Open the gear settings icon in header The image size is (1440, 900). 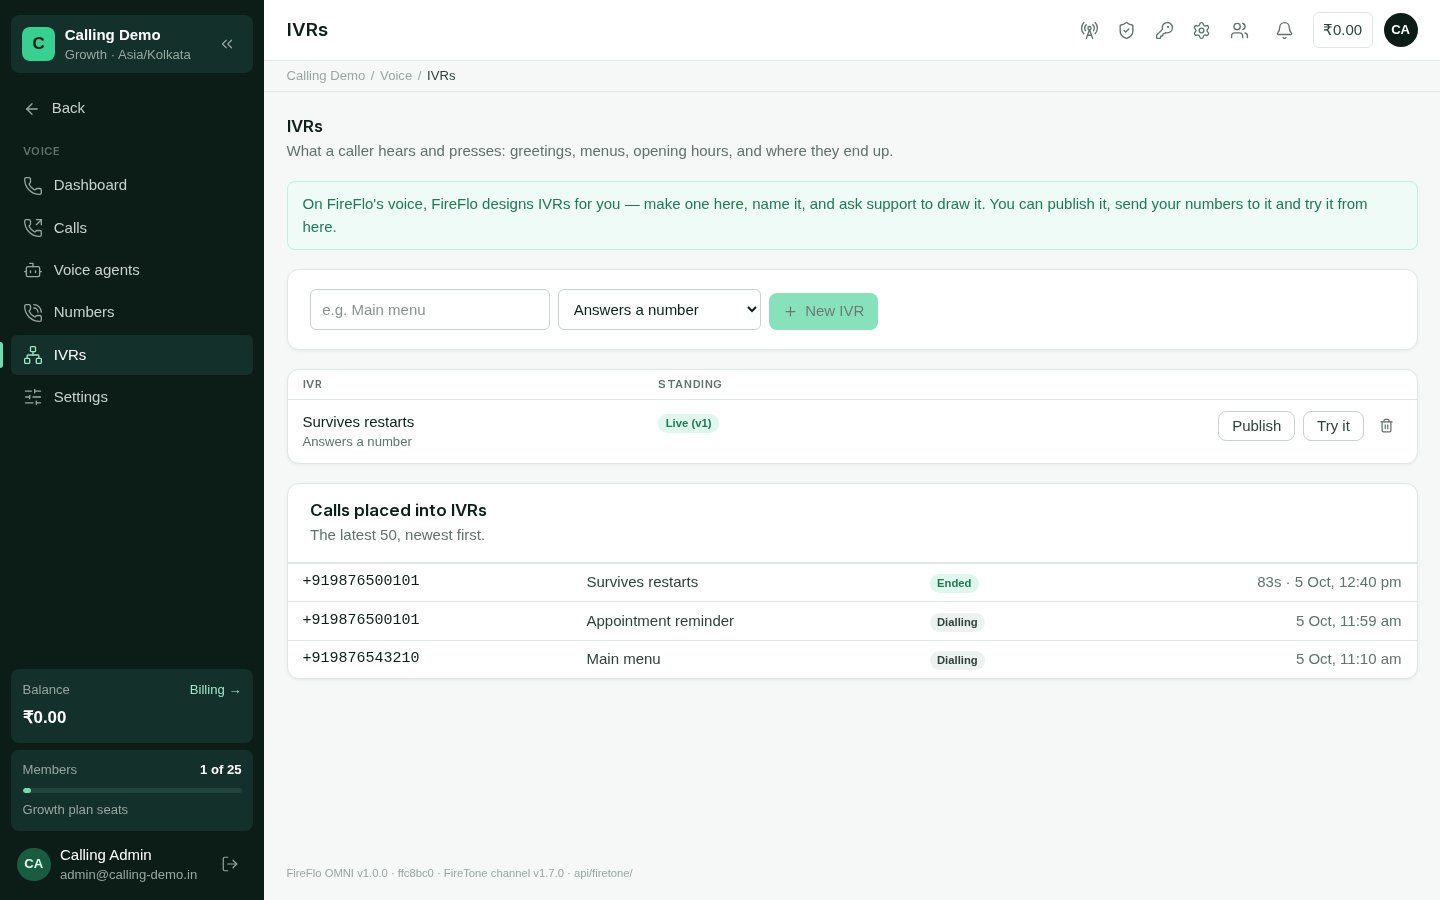1201,30
